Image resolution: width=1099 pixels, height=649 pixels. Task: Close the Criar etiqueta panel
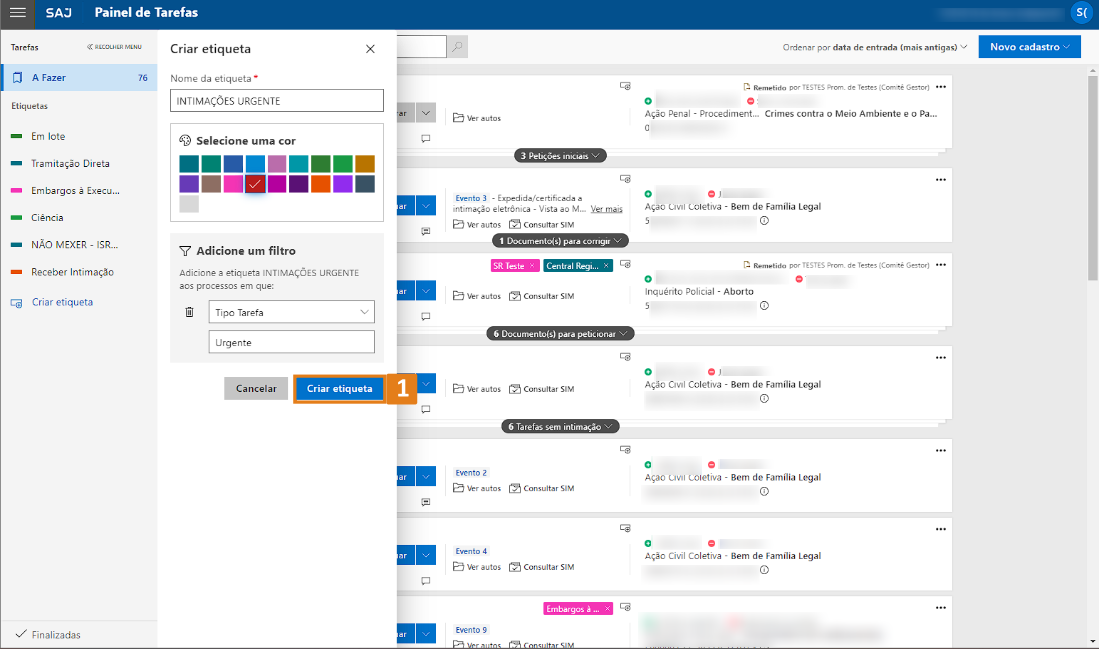tap(370, 49)
